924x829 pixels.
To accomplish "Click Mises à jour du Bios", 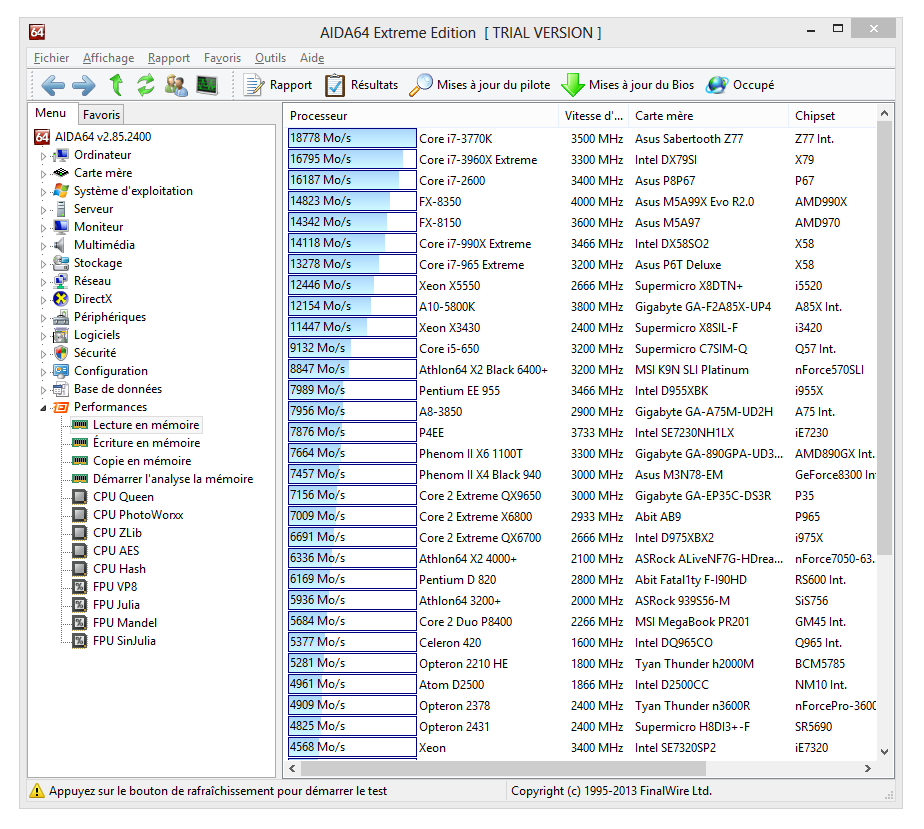I will click(628, 85).
